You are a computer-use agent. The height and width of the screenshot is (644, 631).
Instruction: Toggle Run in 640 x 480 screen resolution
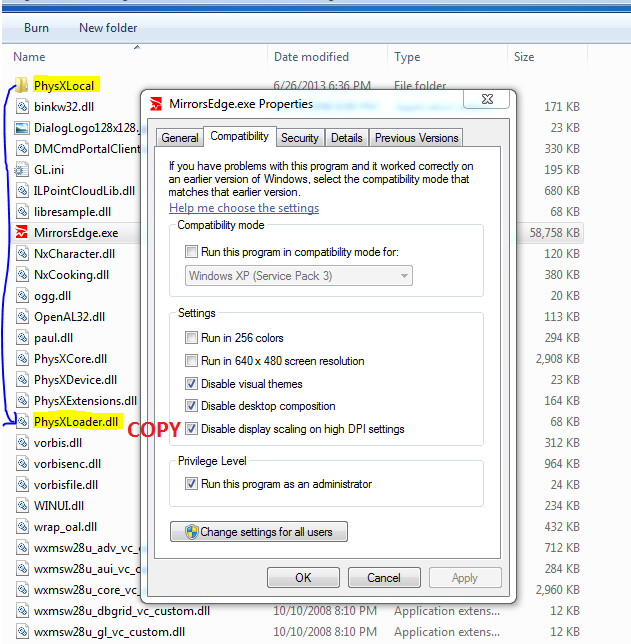[x=191, y=361]
